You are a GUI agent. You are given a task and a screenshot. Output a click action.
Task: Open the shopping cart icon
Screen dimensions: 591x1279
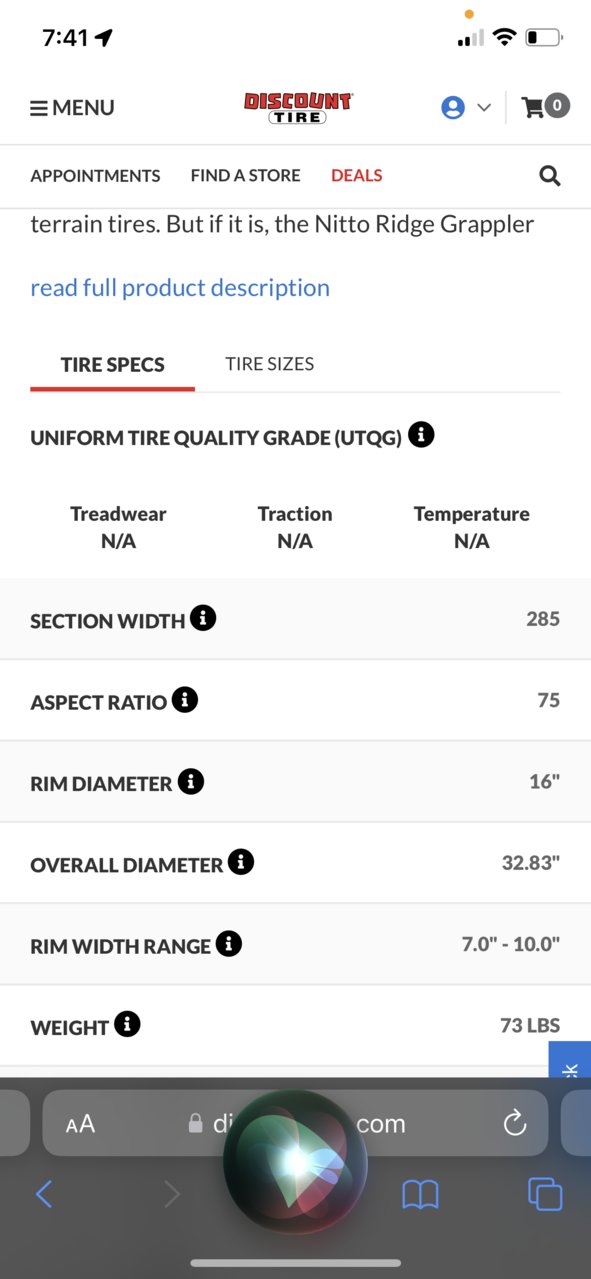(x=546, y=106)
